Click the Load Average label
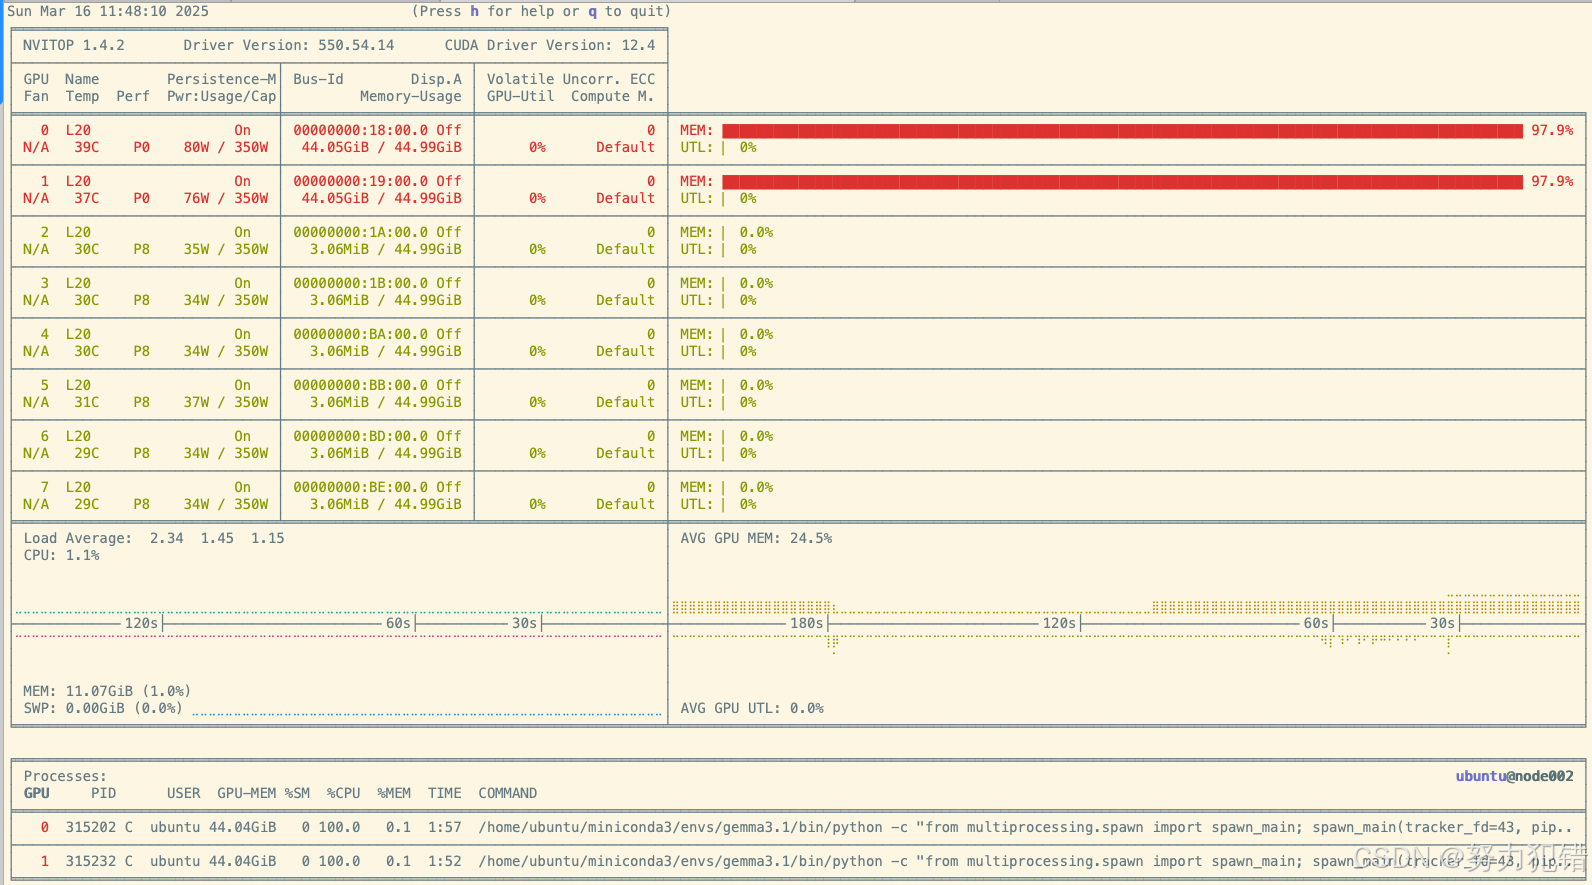The image size is (1592, 885). 77,538
